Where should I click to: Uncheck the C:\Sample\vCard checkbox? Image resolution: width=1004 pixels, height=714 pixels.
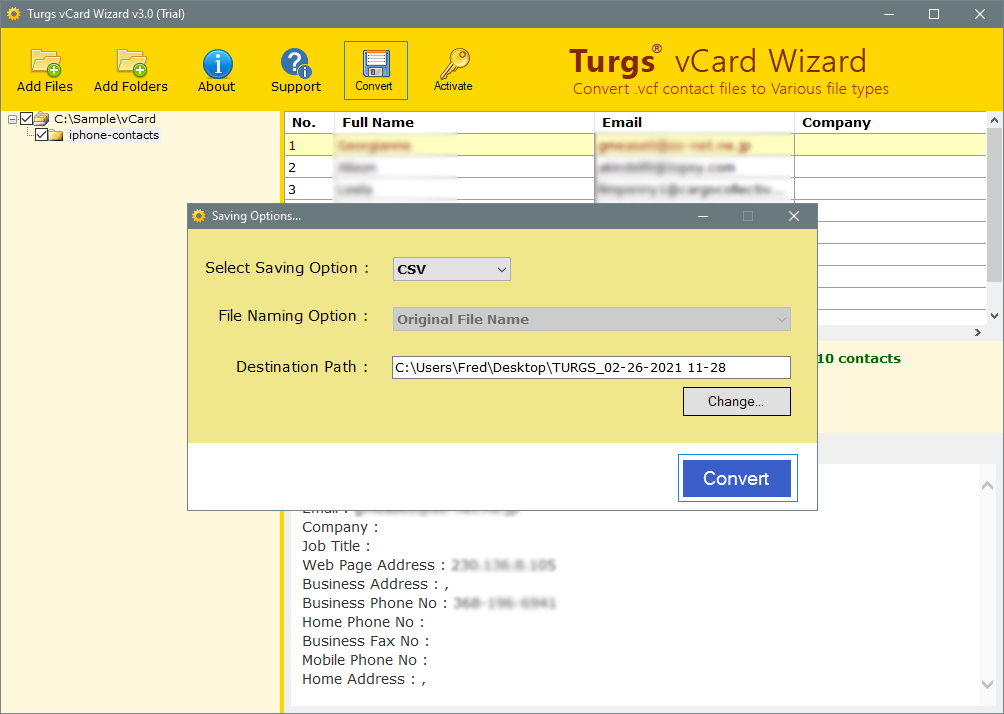tap(26, 118)
